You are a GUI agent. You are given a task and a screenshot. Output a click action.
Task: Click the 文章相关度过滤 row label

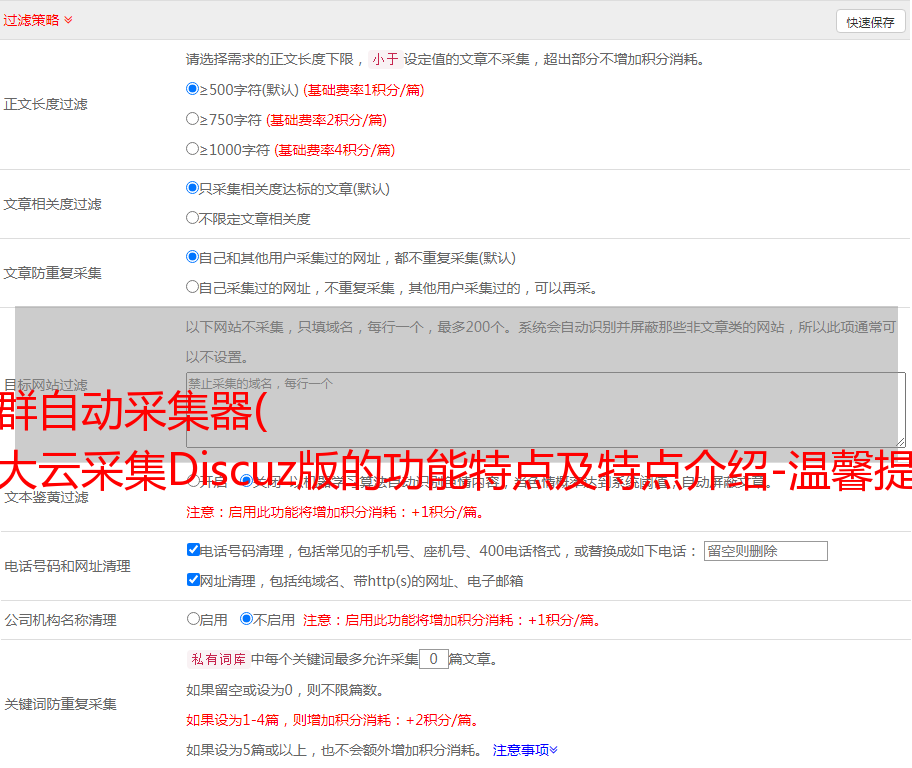pos(52,204)
